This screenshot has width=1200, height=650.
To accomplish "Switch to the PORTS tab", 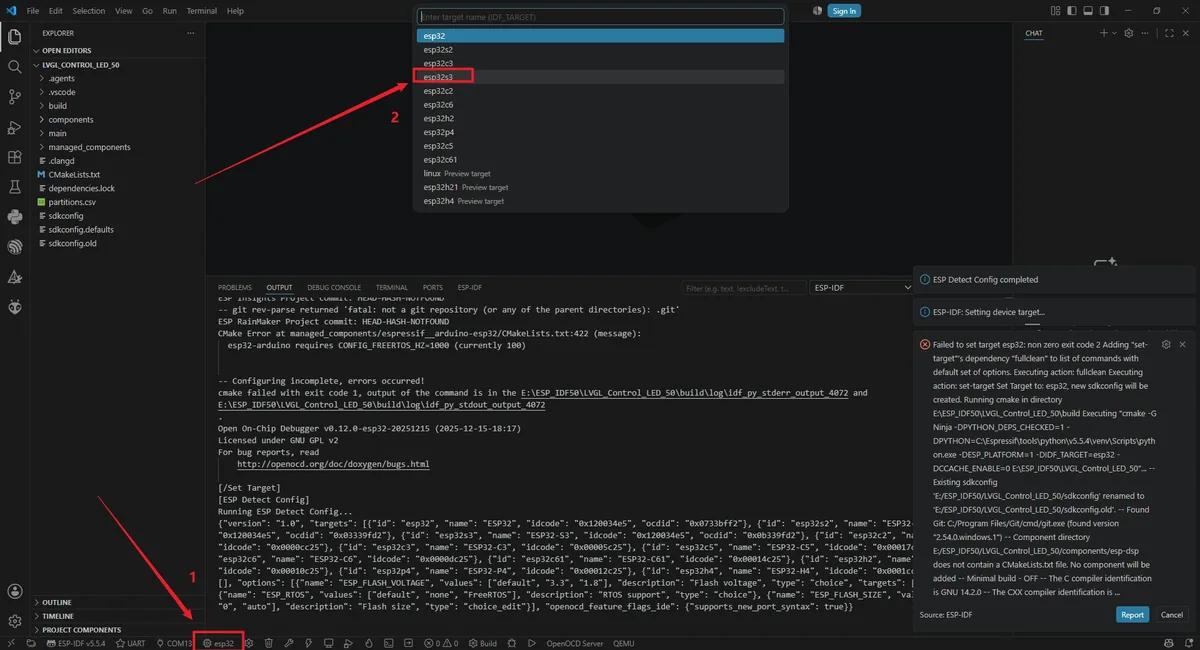I will (432, 287).
